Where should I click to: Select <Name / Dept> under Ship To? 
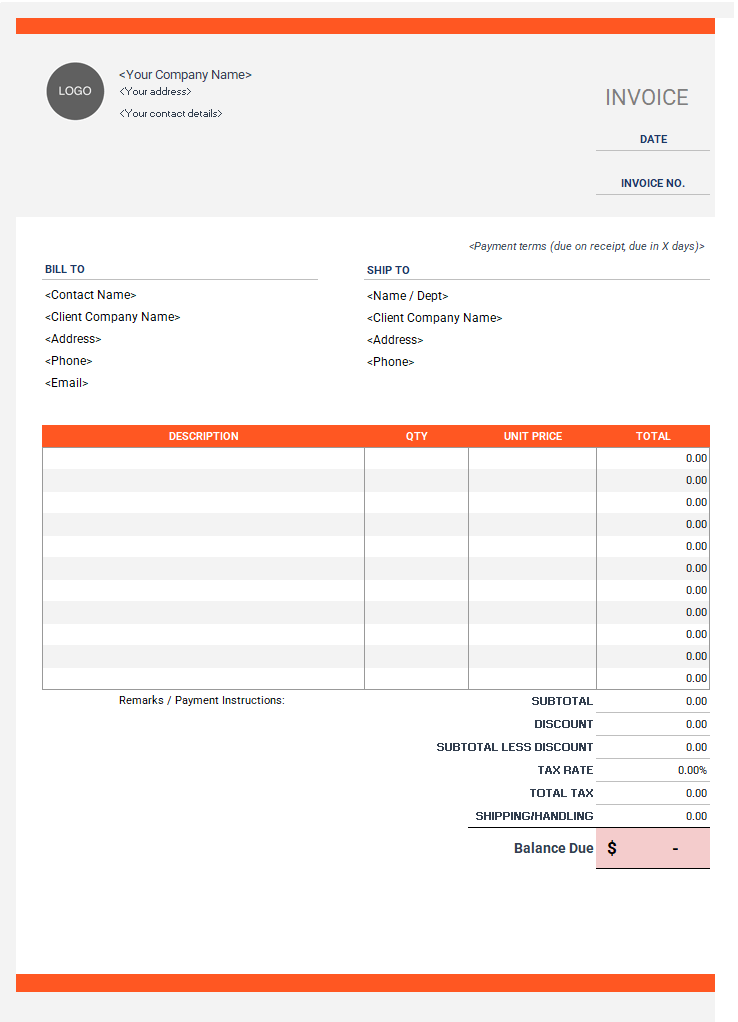pyautogui.click(x=407, y=296)
